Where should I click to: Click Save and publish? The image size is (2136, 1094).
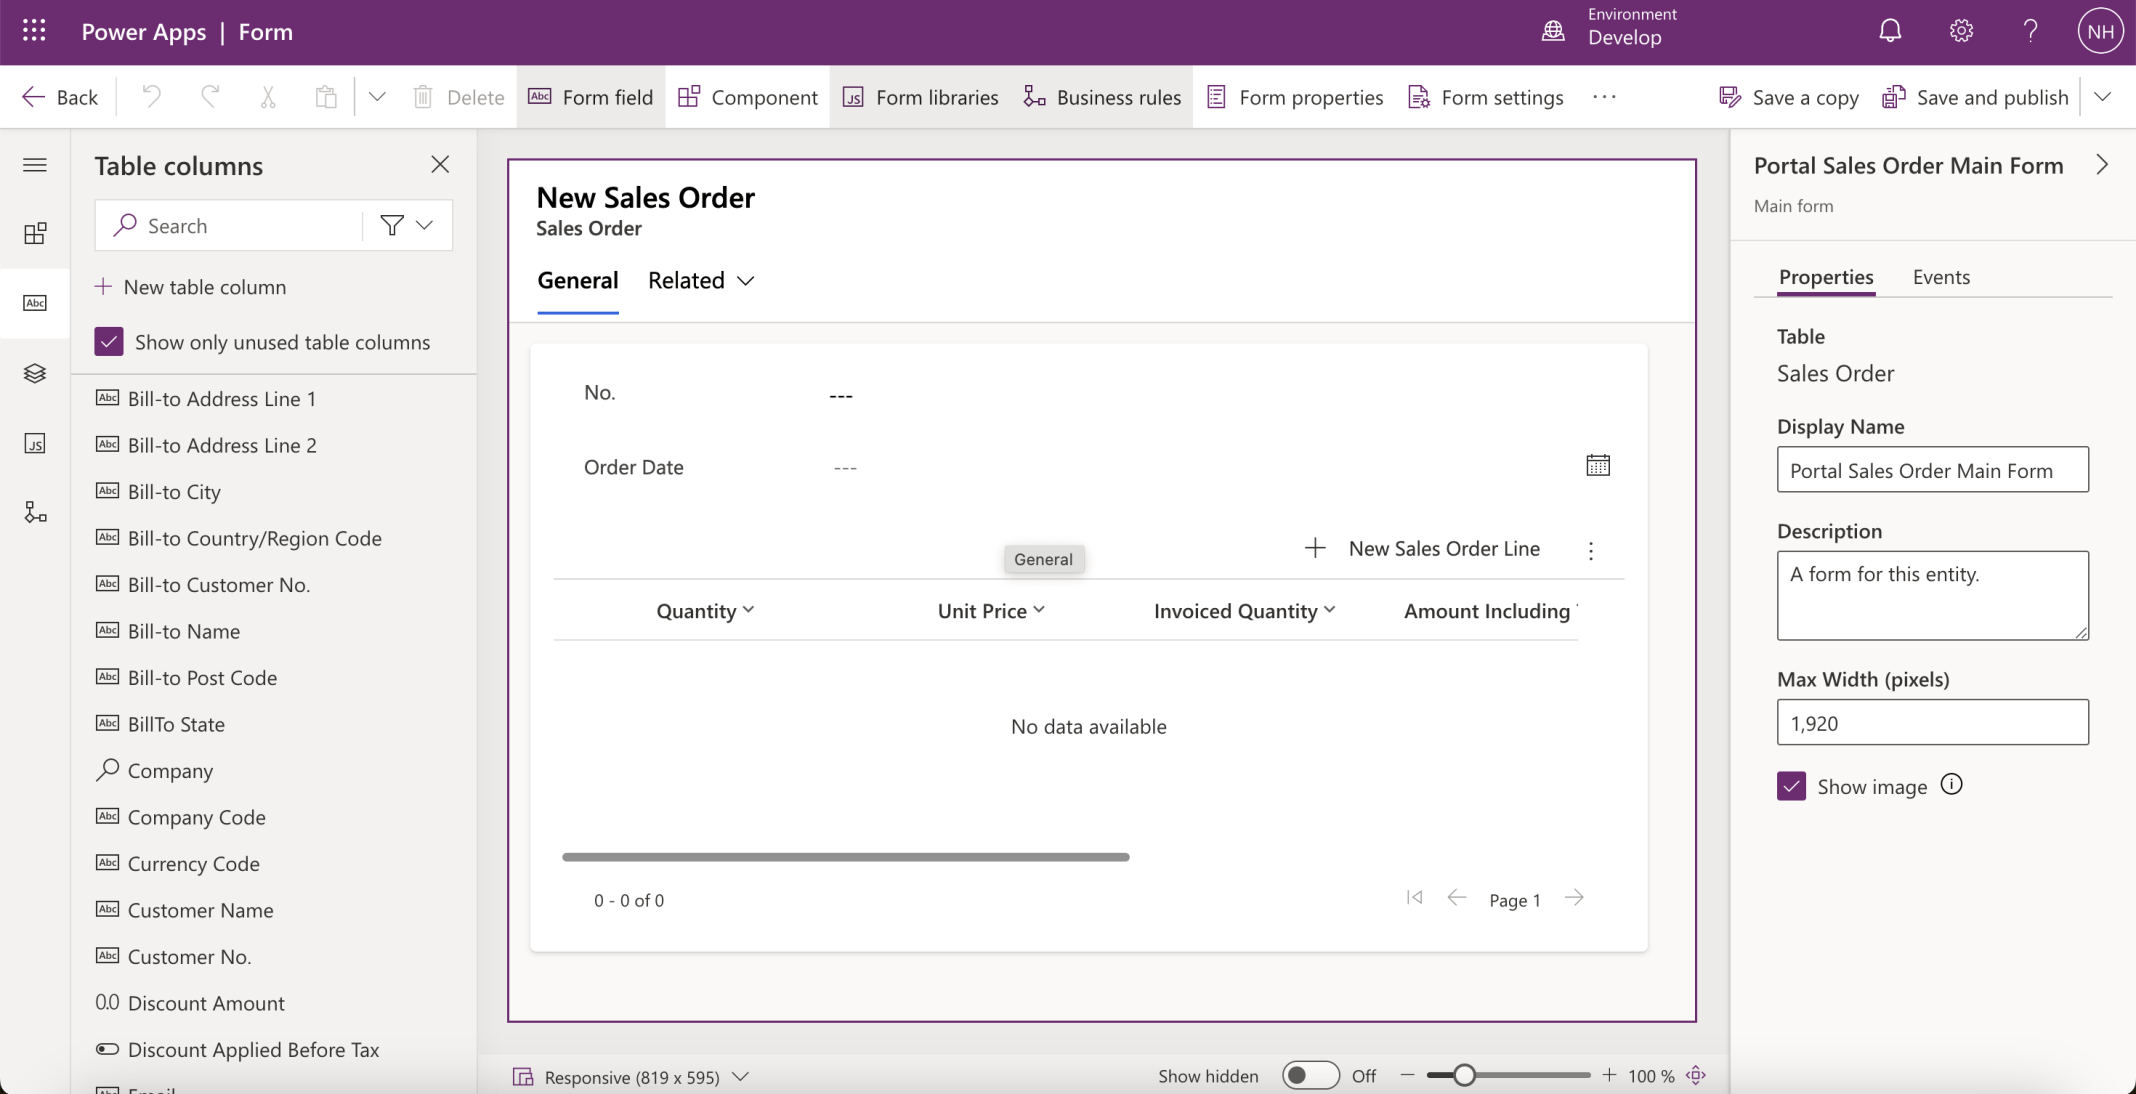click(1976, 97)
